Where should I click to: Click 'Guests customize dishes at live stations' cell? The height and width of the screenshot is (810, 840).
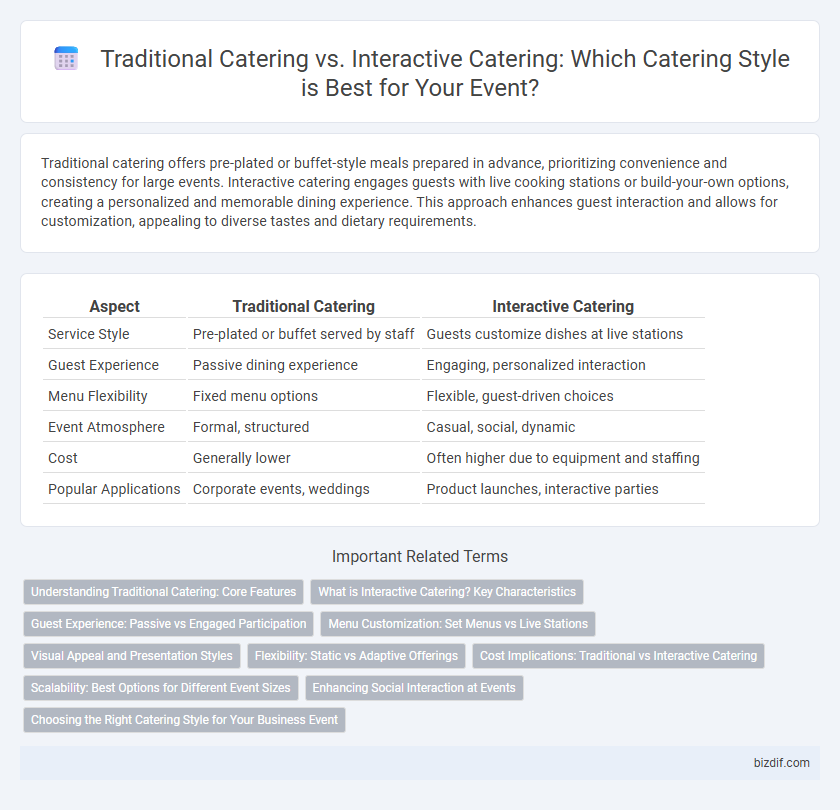(x=563, y=334)
